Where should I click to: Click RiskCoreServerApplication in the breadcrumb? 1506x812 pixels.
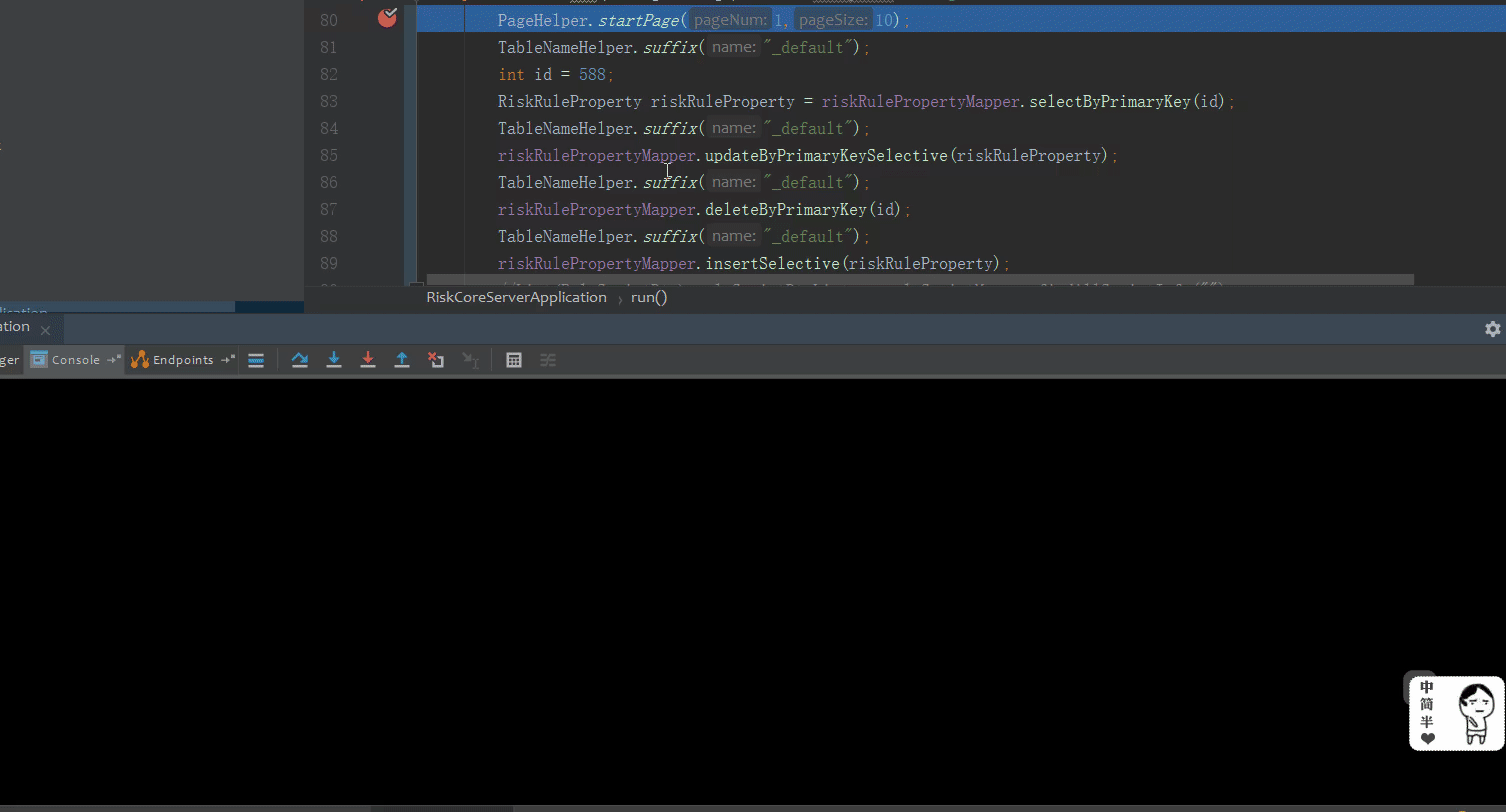pyautogui.click(x=516, y=297)
